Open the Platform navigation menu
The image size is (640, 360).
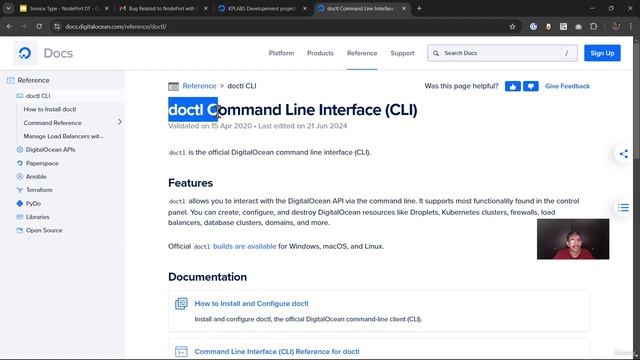281,53
